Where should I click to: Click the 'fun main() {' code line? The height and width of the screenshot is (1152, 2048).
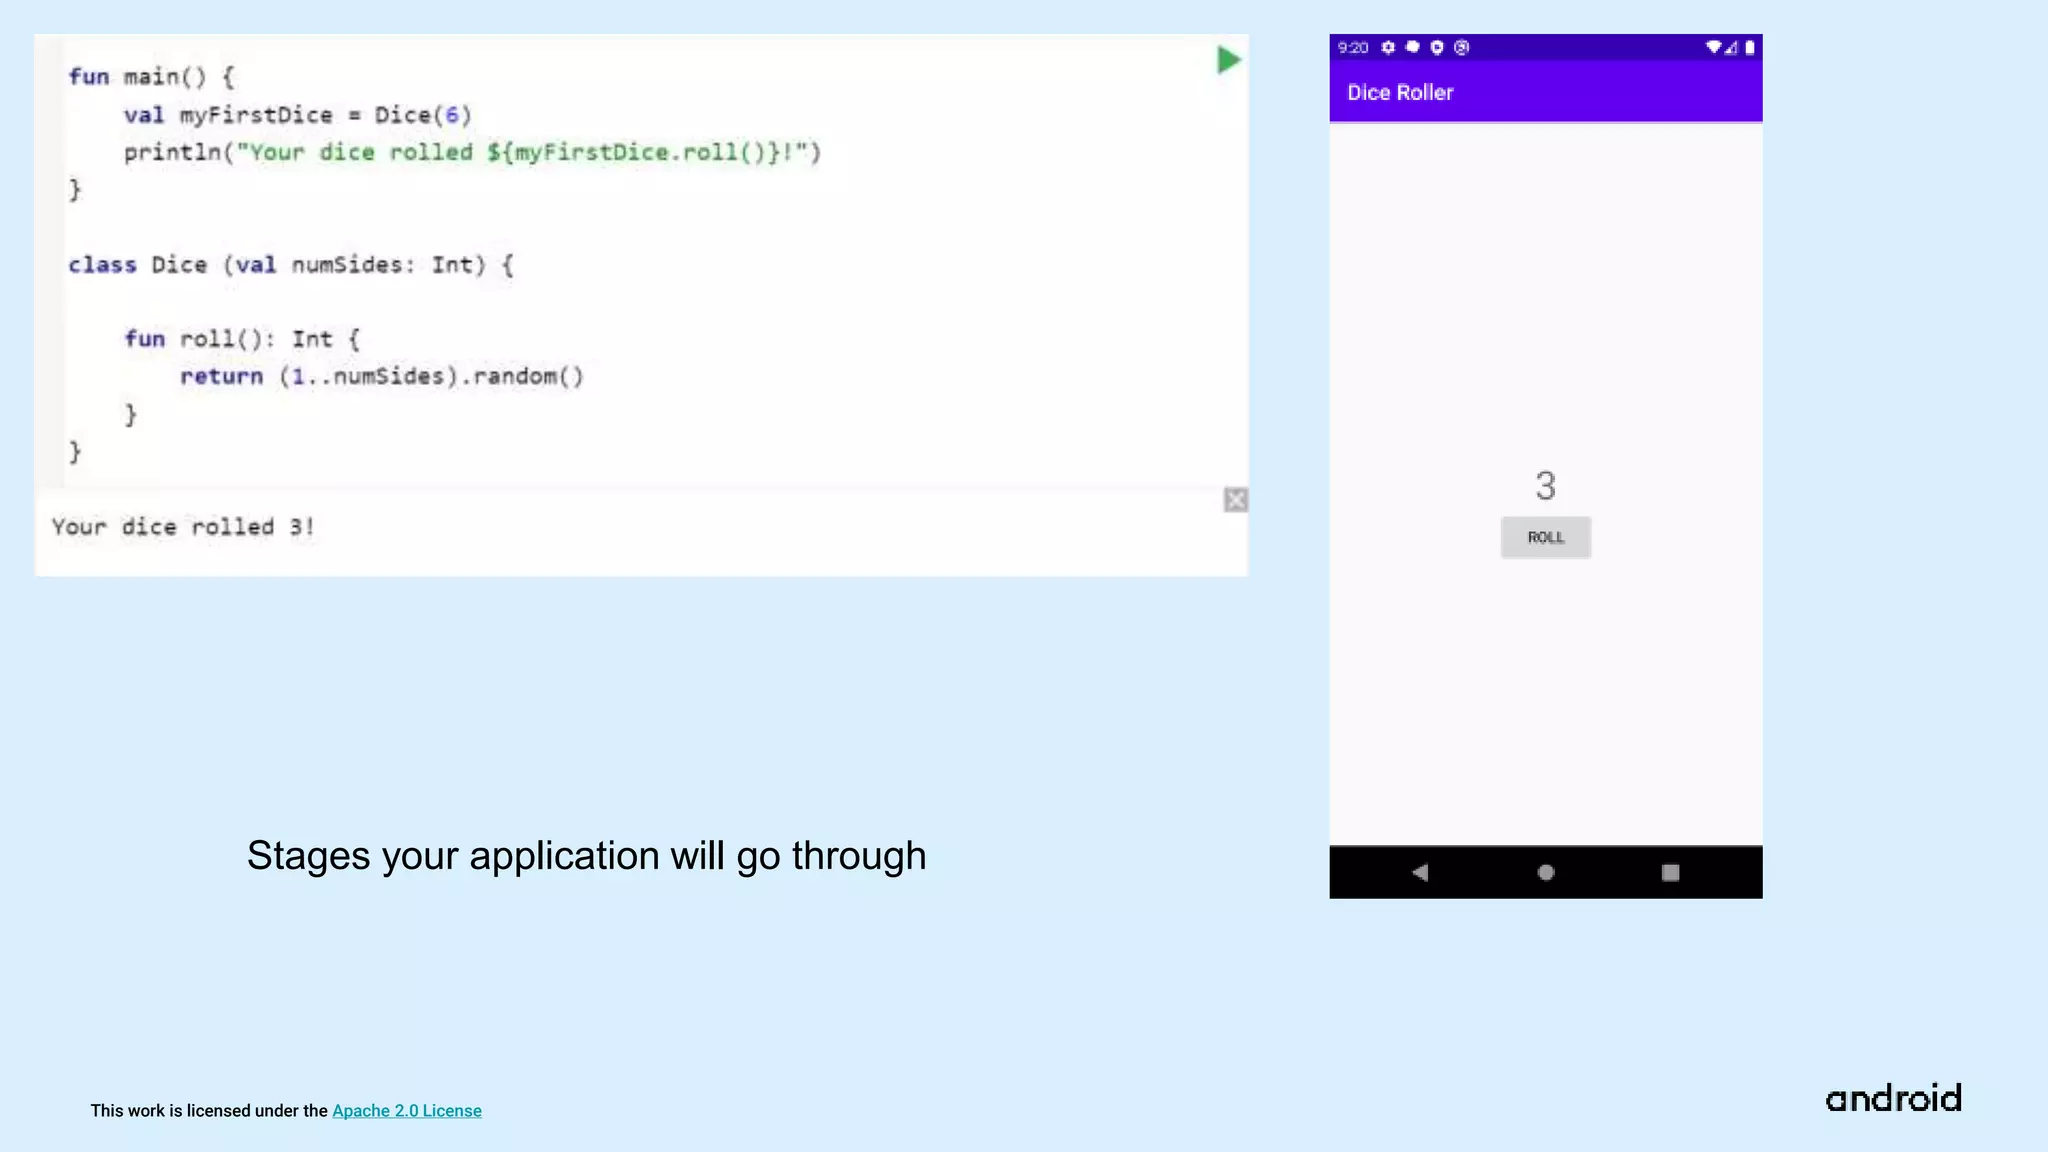point(151,77)
